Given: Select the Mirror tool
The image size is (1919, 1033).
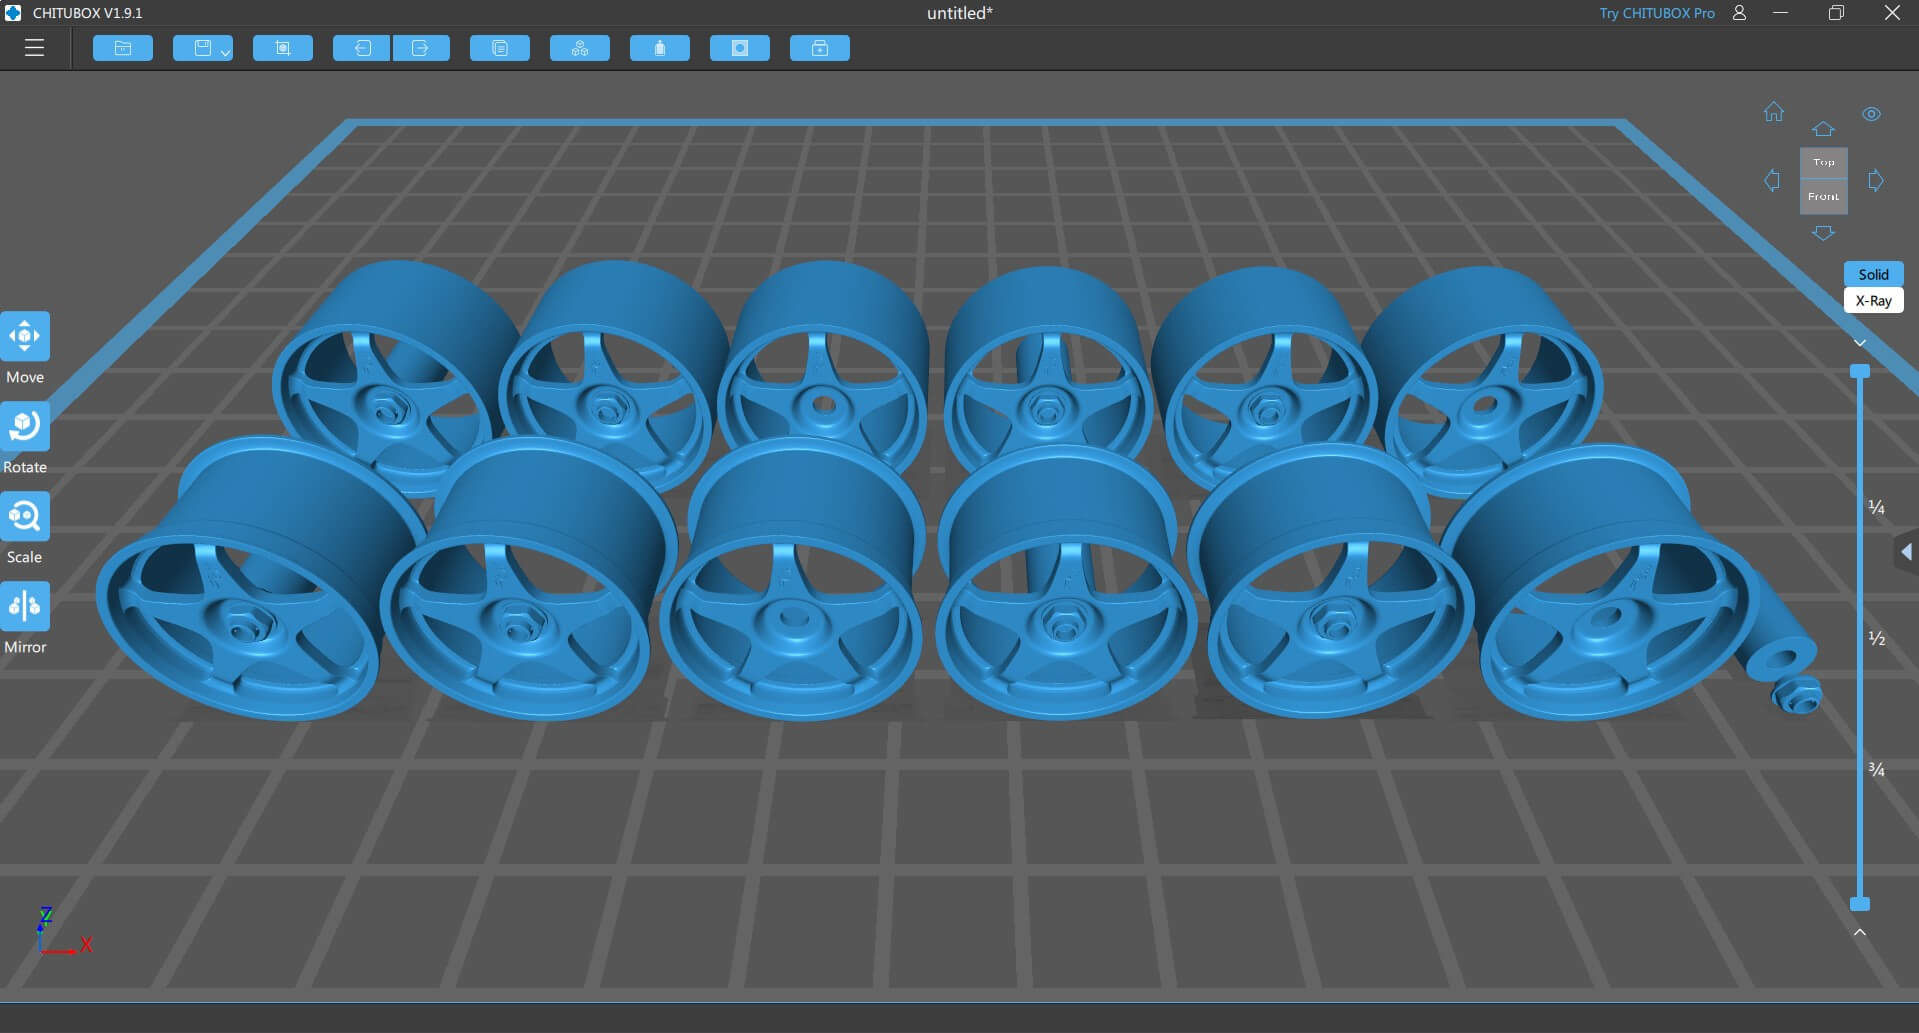Looking at the screenshot, I should coord(25,607).
